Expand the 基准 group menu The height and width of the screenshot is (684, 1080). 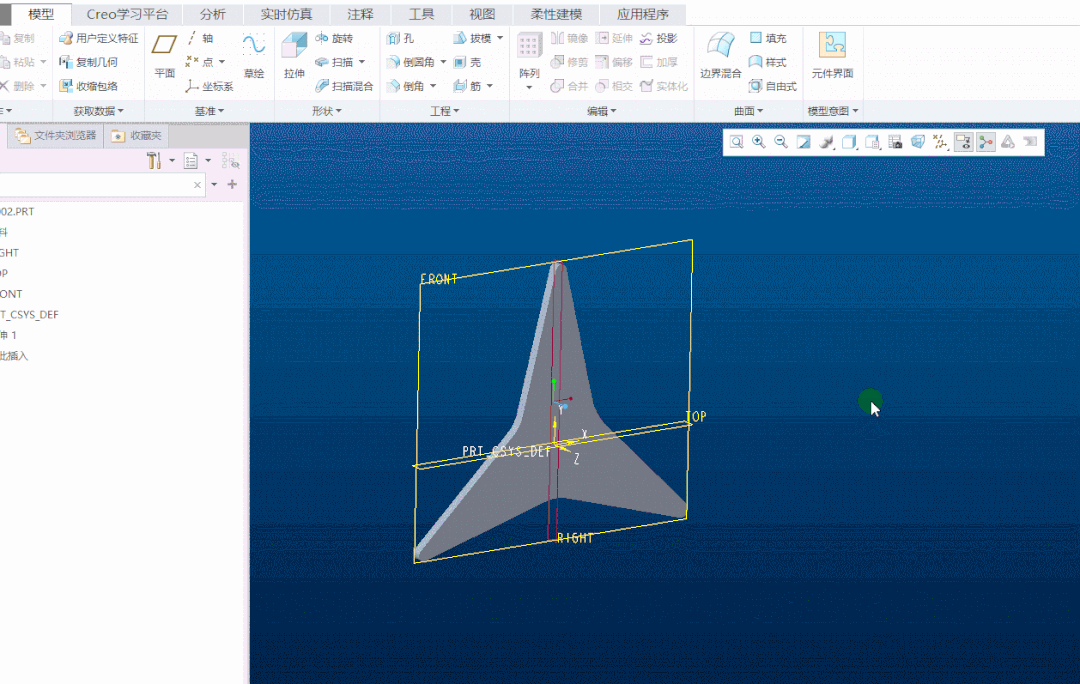pos(209,111)
